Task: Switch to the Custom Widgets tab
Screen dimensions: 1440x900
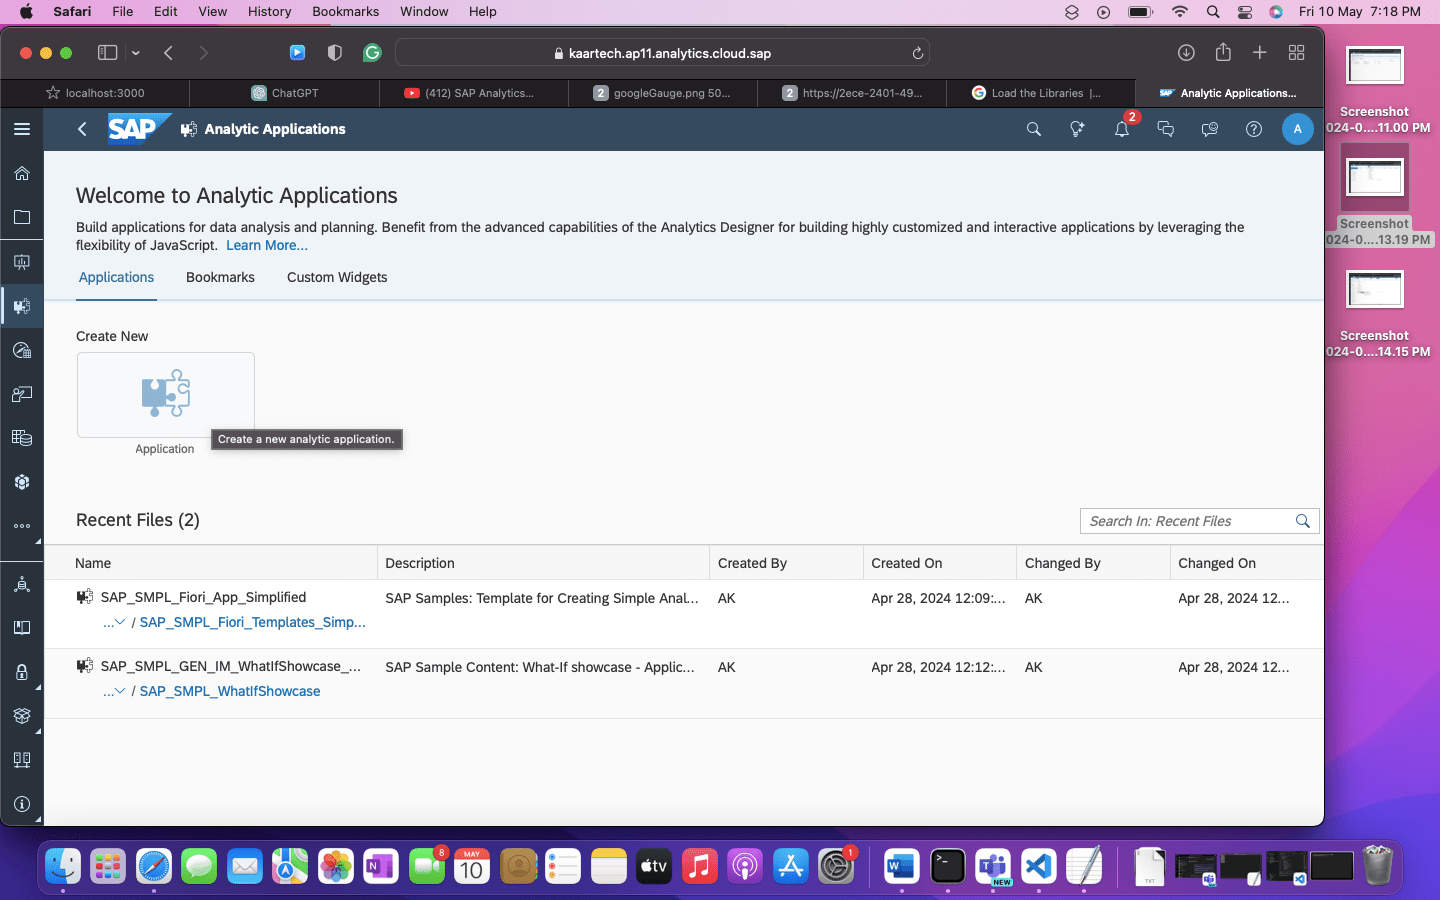Action: (x=337, y=277)
